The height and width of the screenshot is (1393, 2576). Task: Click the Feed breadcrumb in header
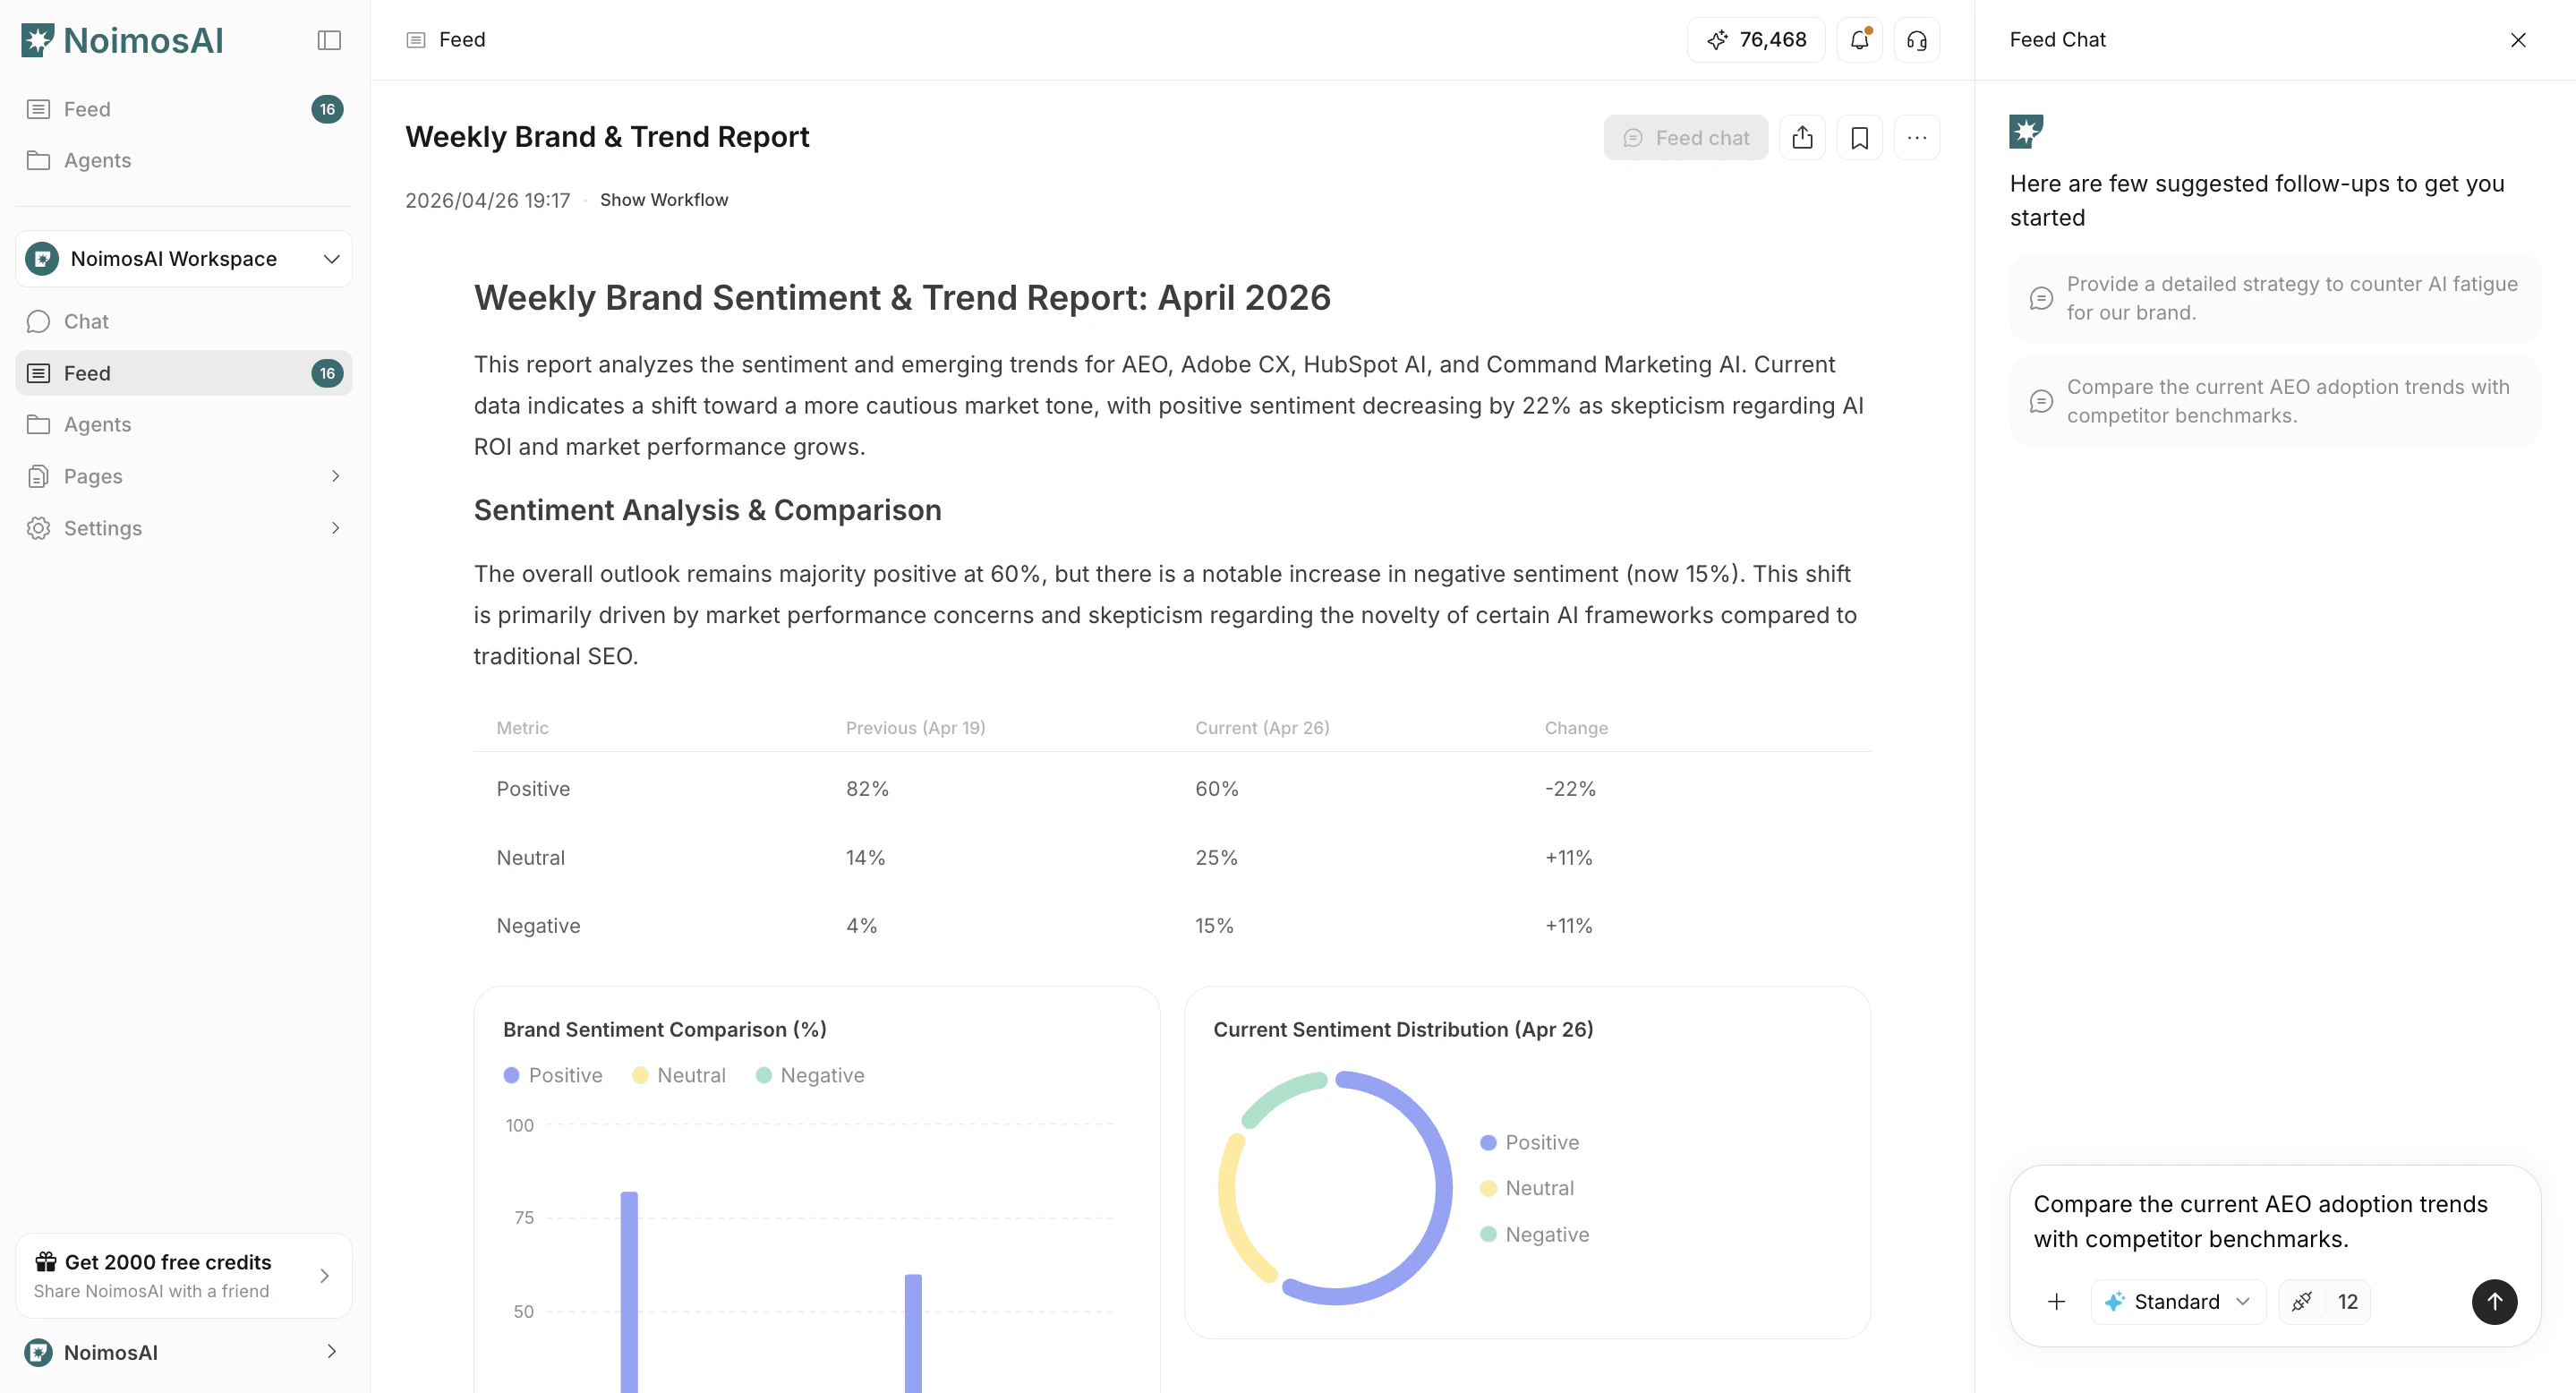point(446,40)
